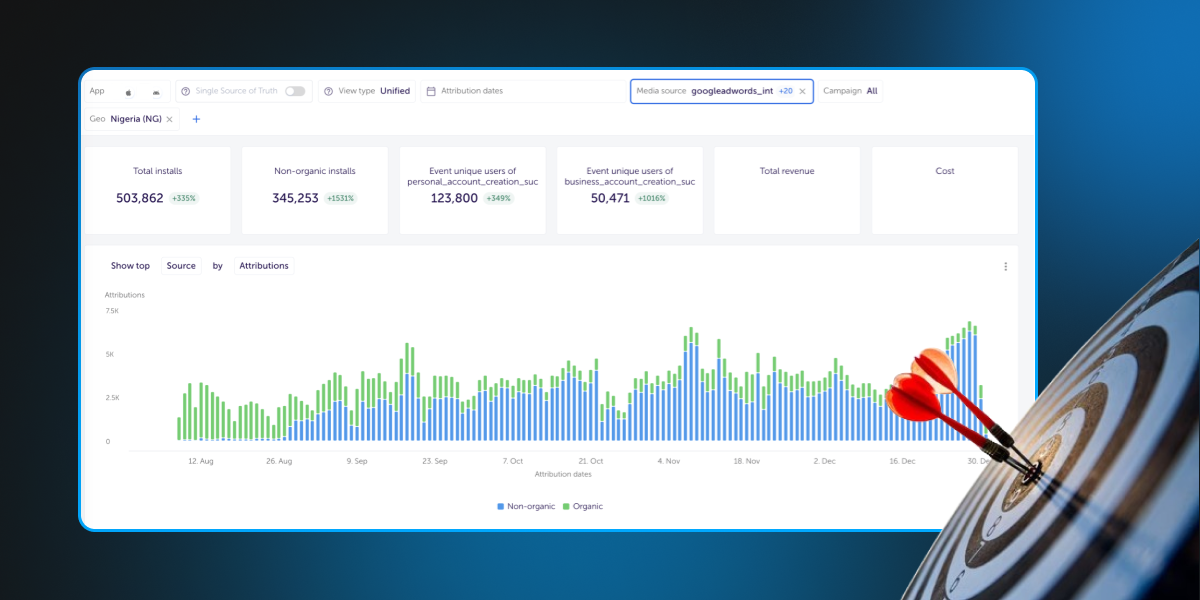Screen dimensions: 1200x600
Task: Toggle the Non-organic legend series
Action: 526,506
